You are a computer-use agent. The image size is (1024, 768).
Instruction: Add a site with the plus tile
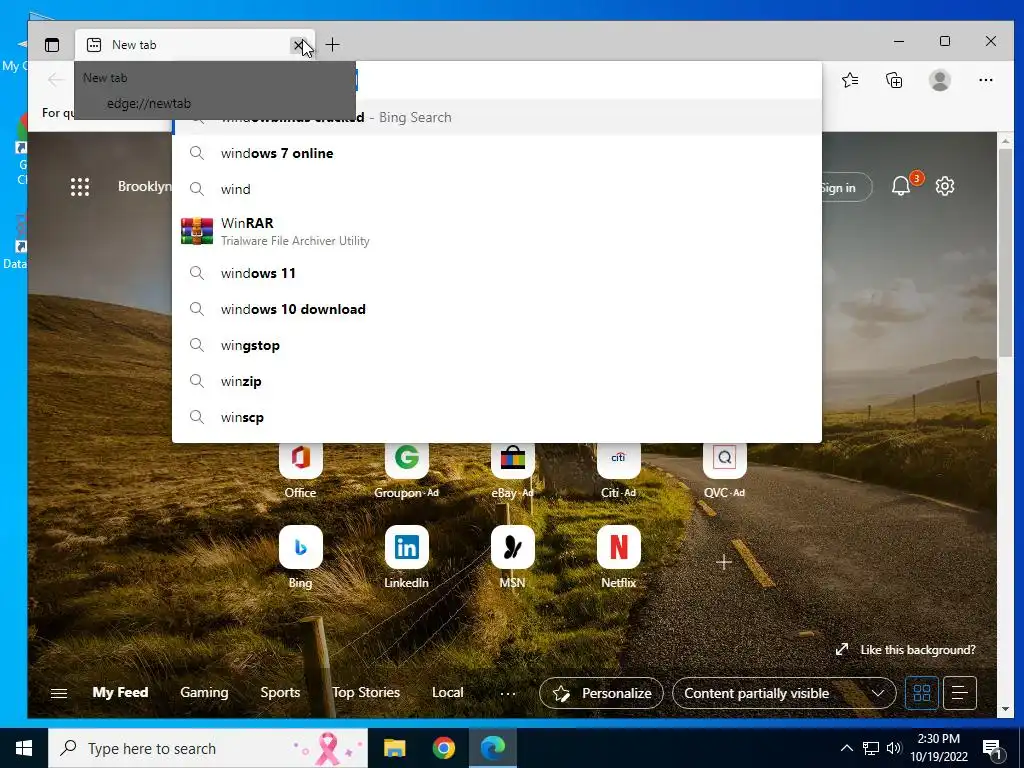(x=724, y=562)
